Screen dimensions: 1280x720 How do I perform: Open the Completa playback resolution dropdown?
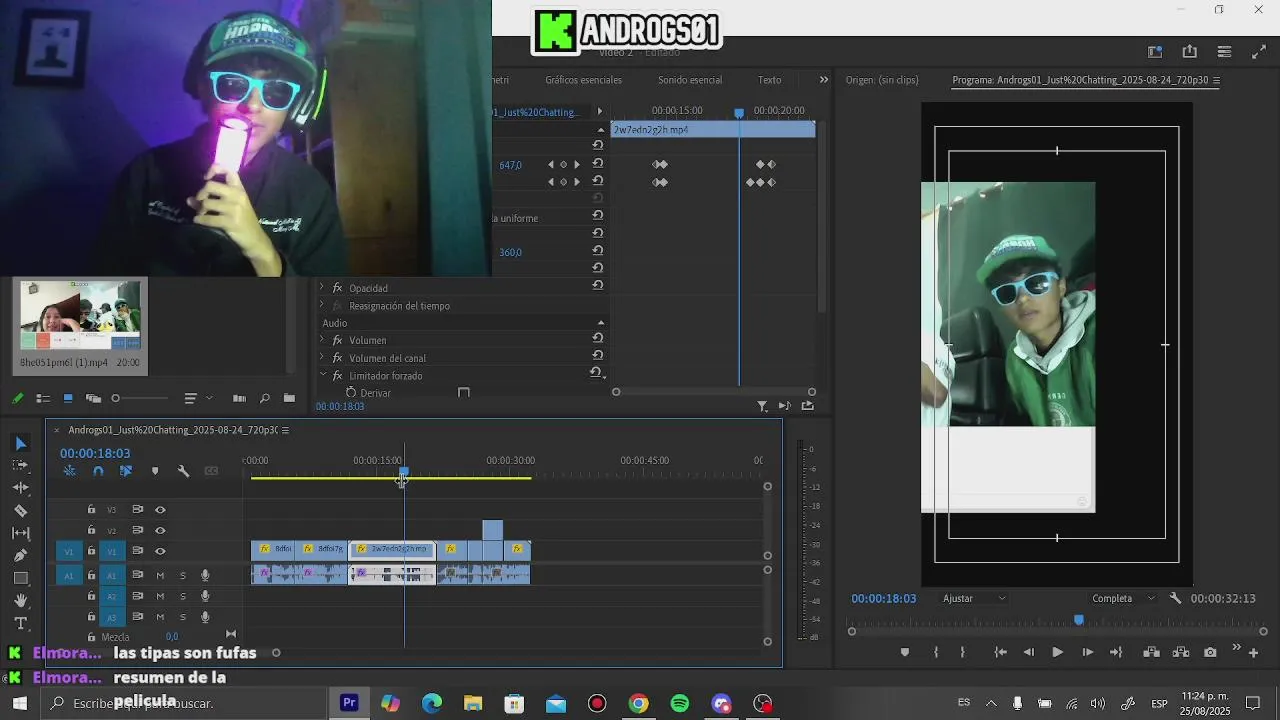[1123, 598]
